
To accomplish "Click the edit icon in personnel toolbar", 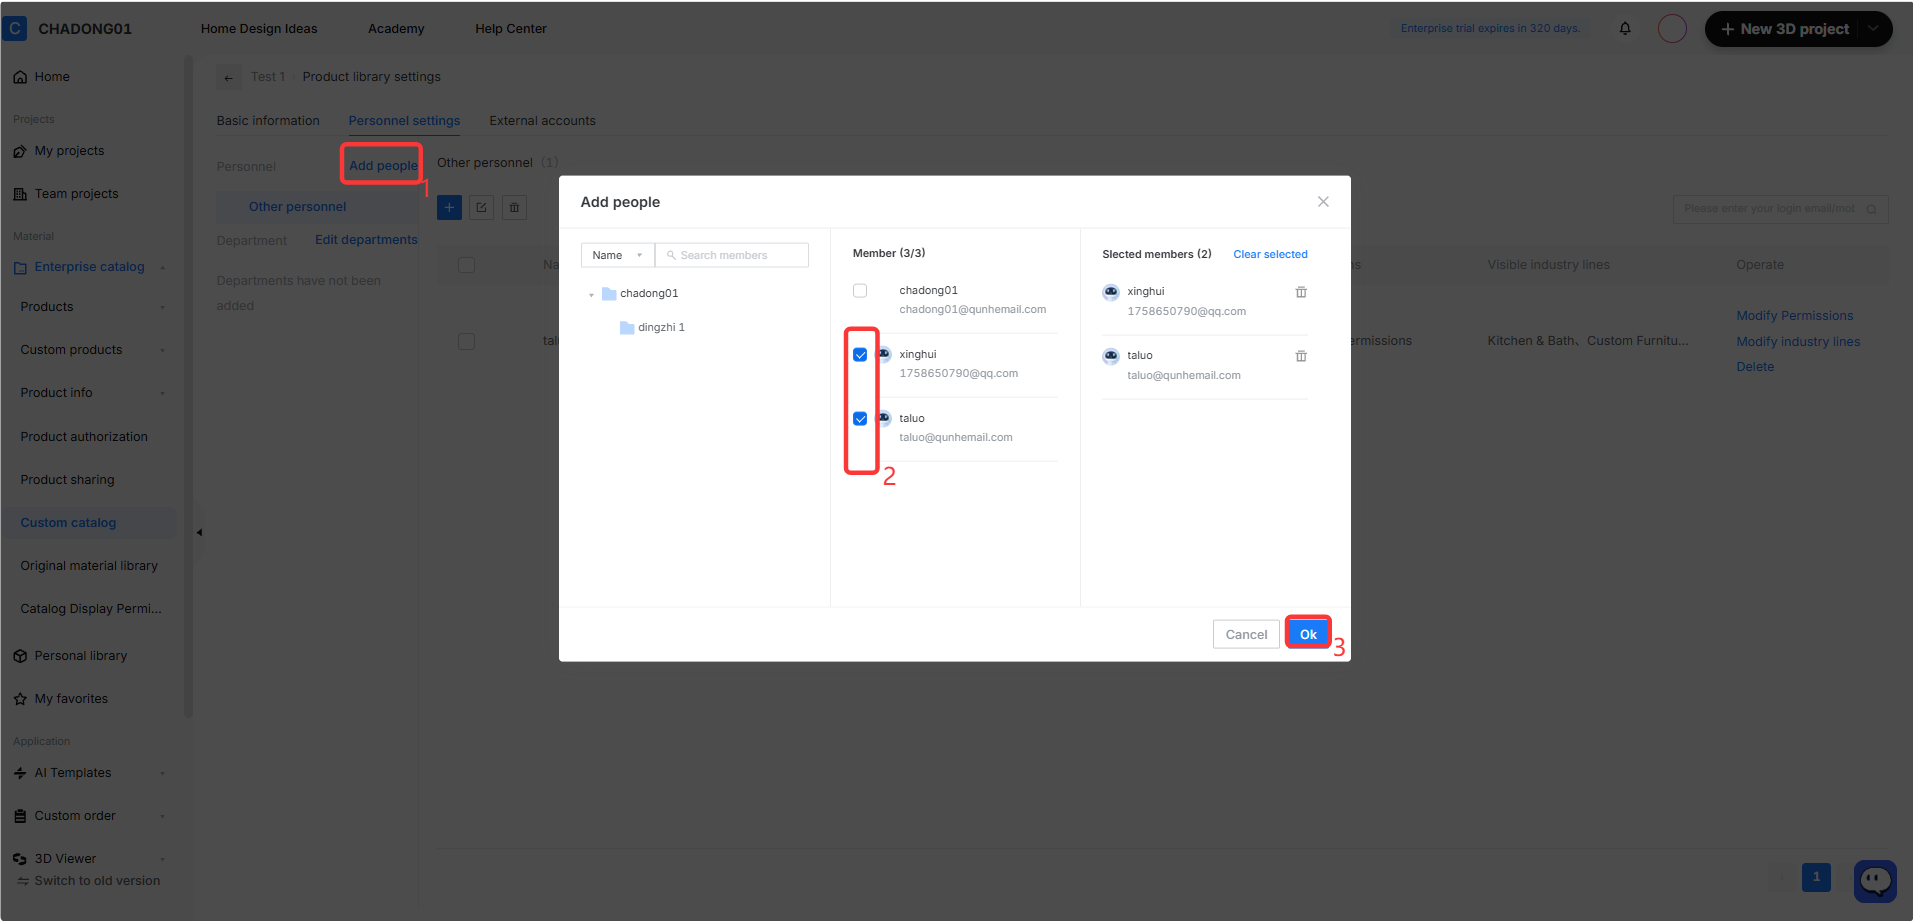I will (x=481, y=207).
